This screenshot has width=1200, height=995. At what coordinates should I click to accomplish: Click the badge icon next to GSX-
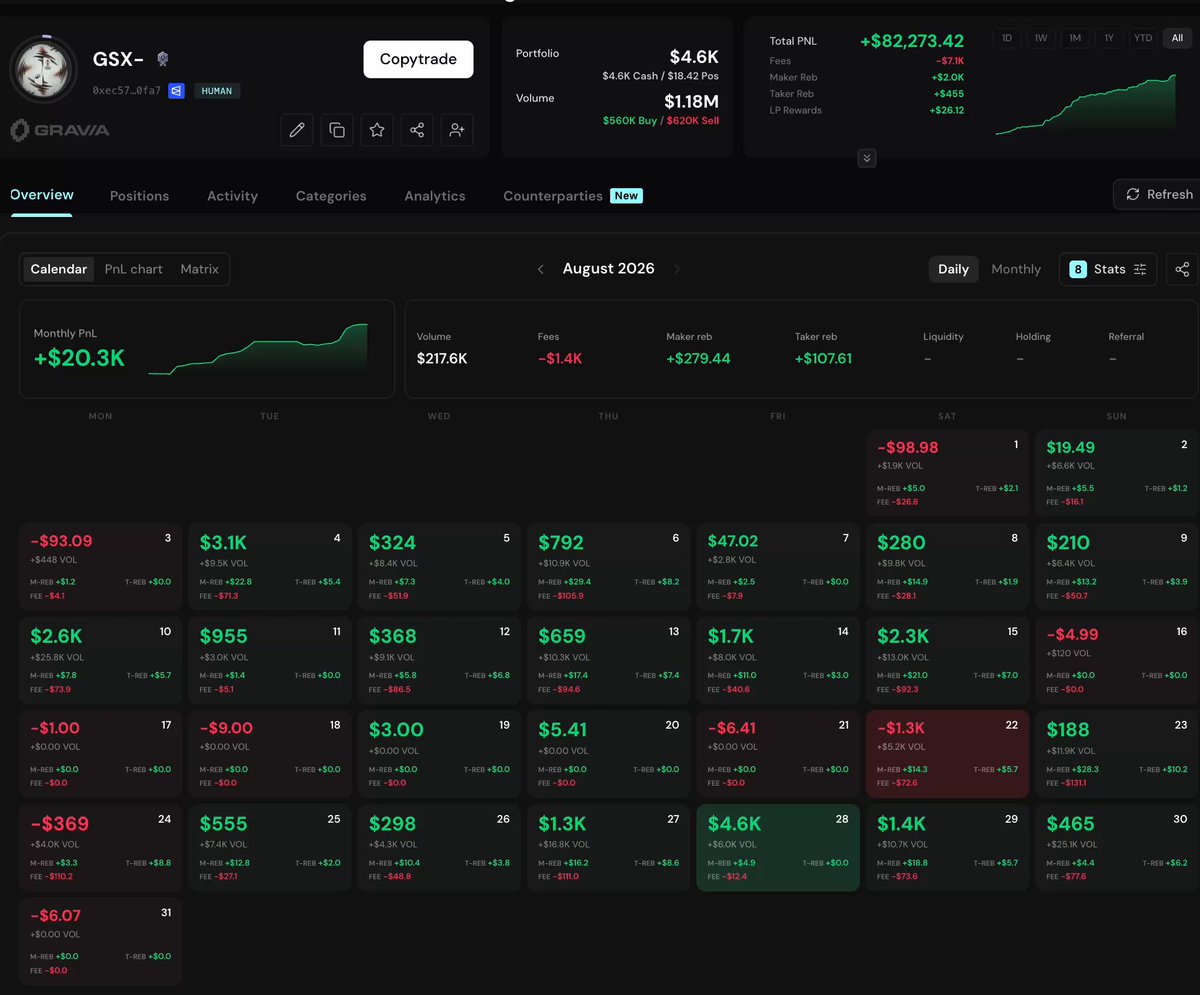coord(163,59)
